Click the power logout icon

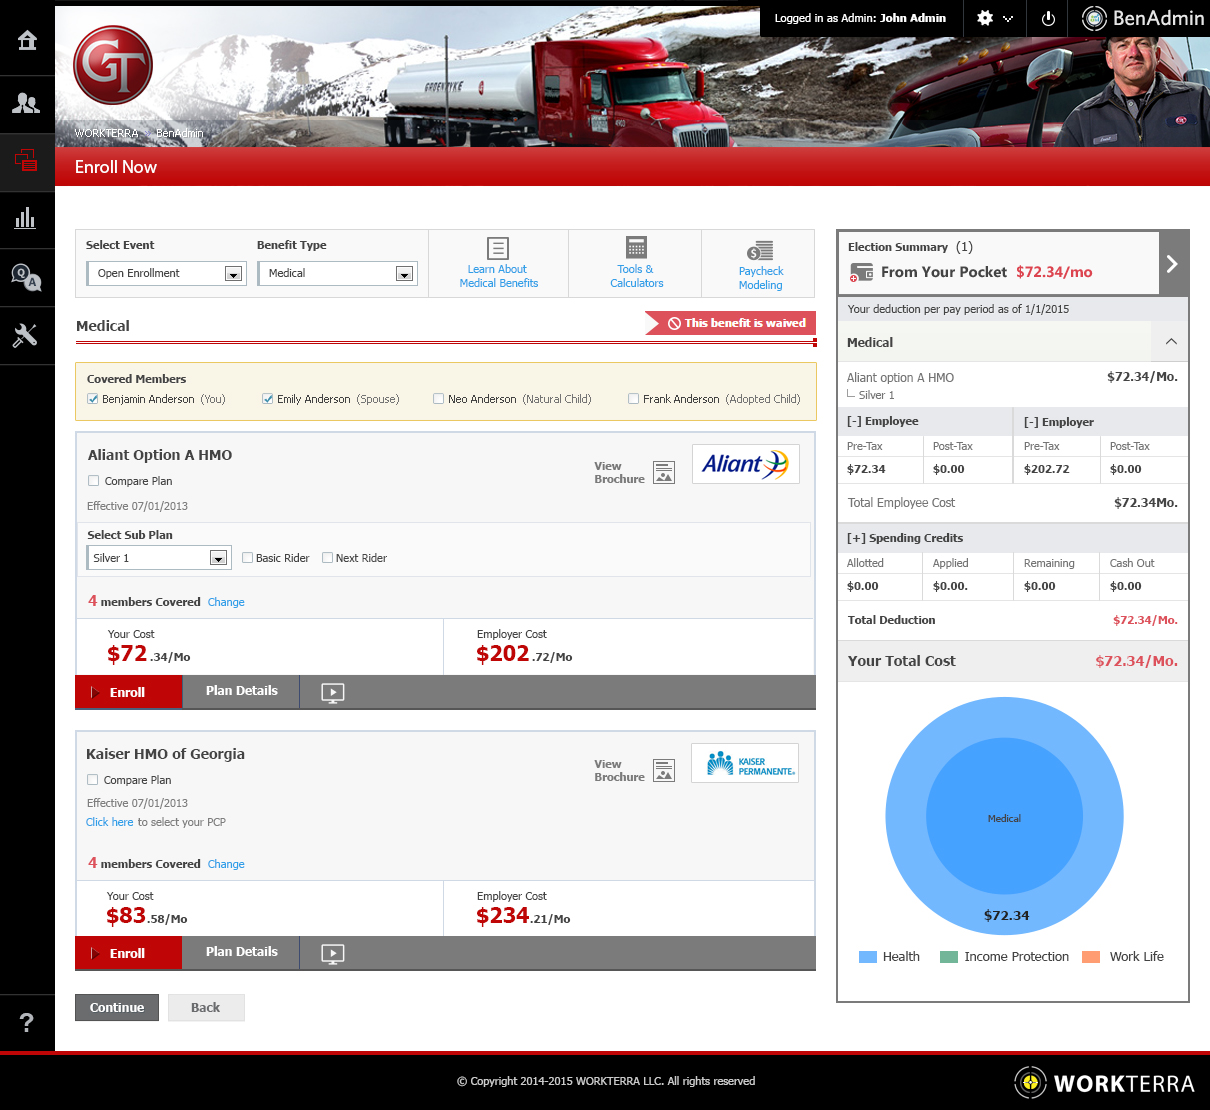(x=1048, y=19)
